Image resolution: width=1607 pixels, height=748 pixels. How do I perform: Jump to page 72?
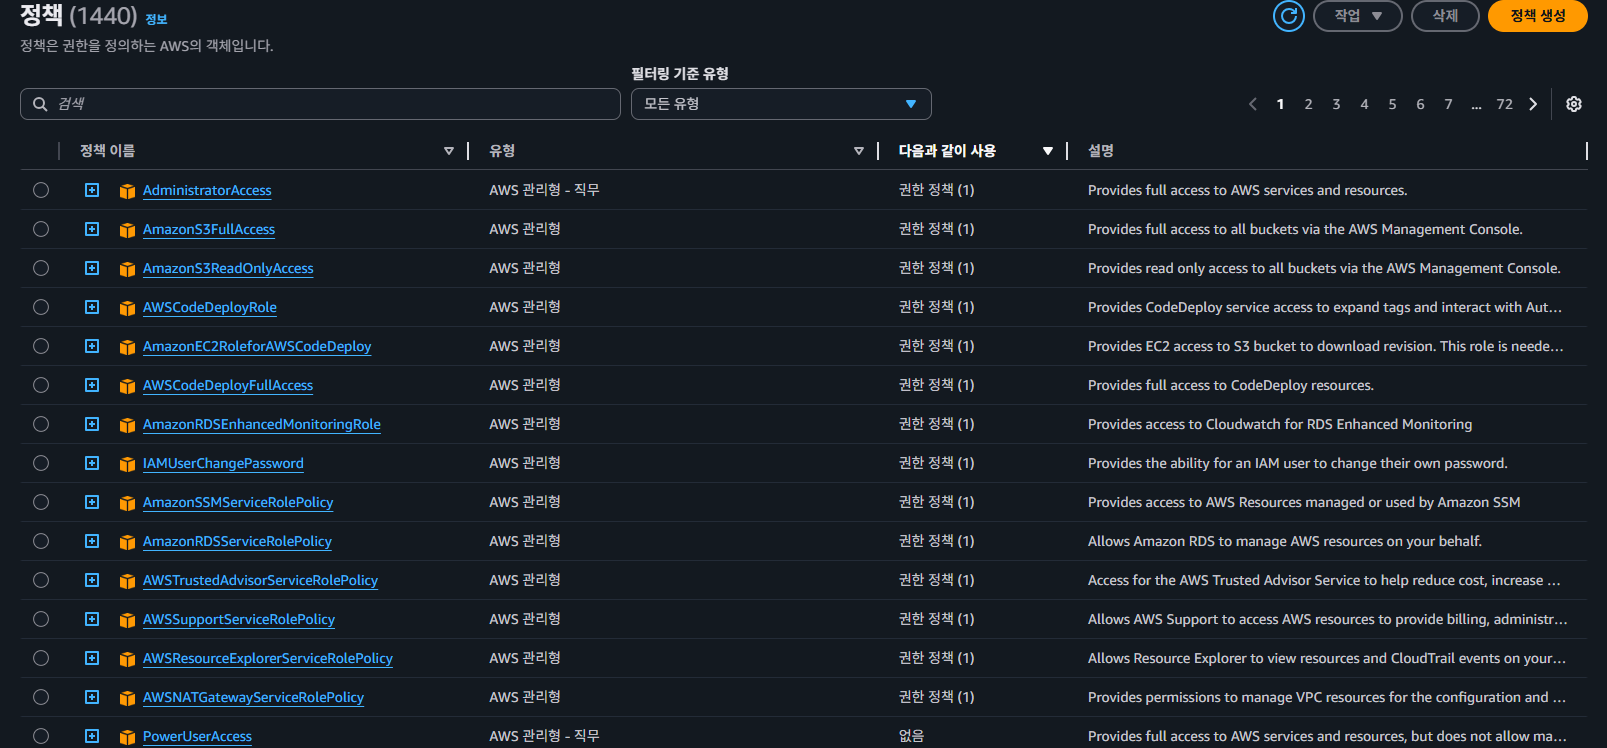1504,104
